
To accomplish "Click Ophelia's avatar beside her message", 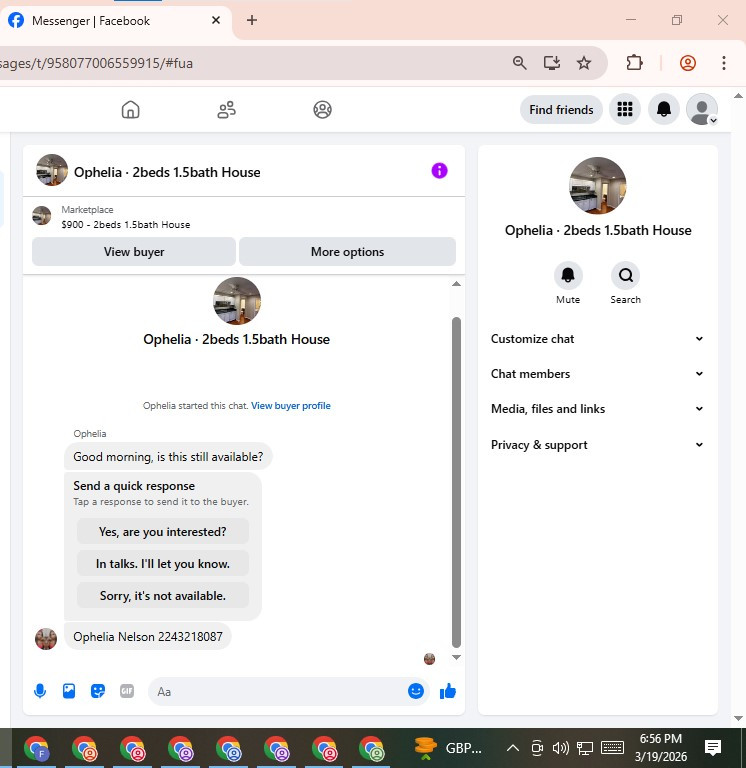I will 46,639.
